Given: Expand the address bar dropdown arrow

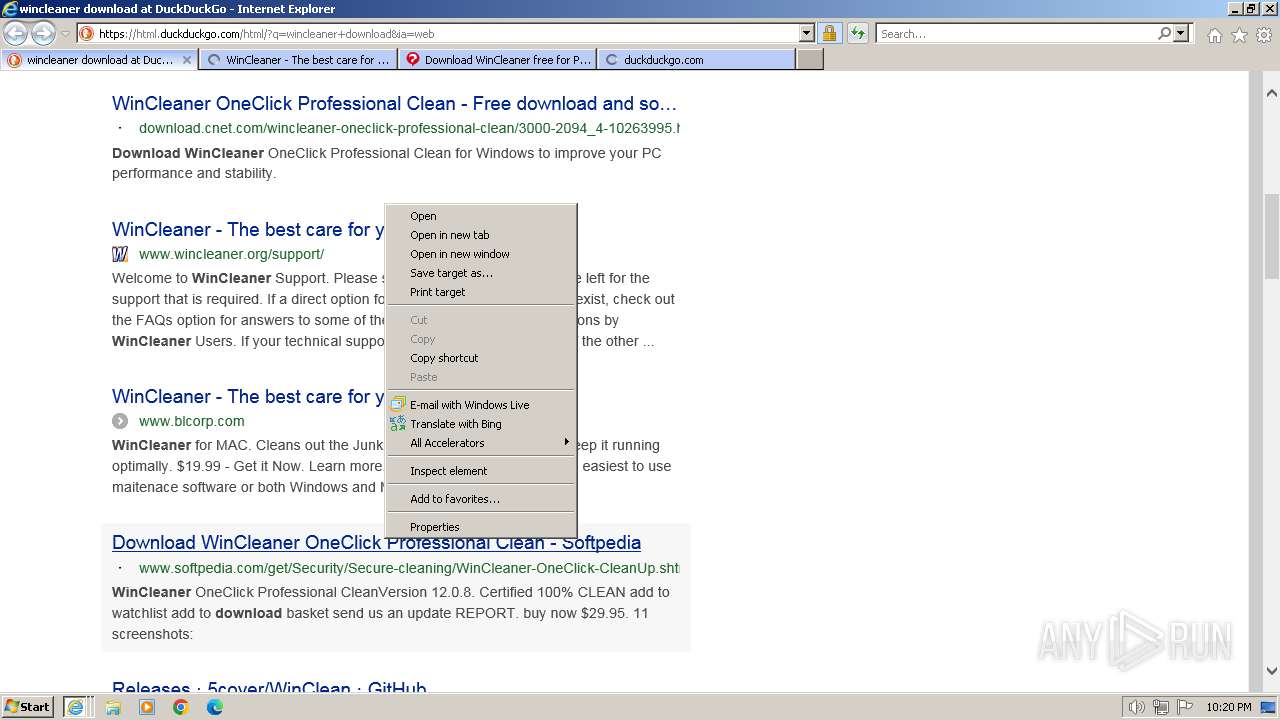Looking at the screenshot, I should click(807, 33).
